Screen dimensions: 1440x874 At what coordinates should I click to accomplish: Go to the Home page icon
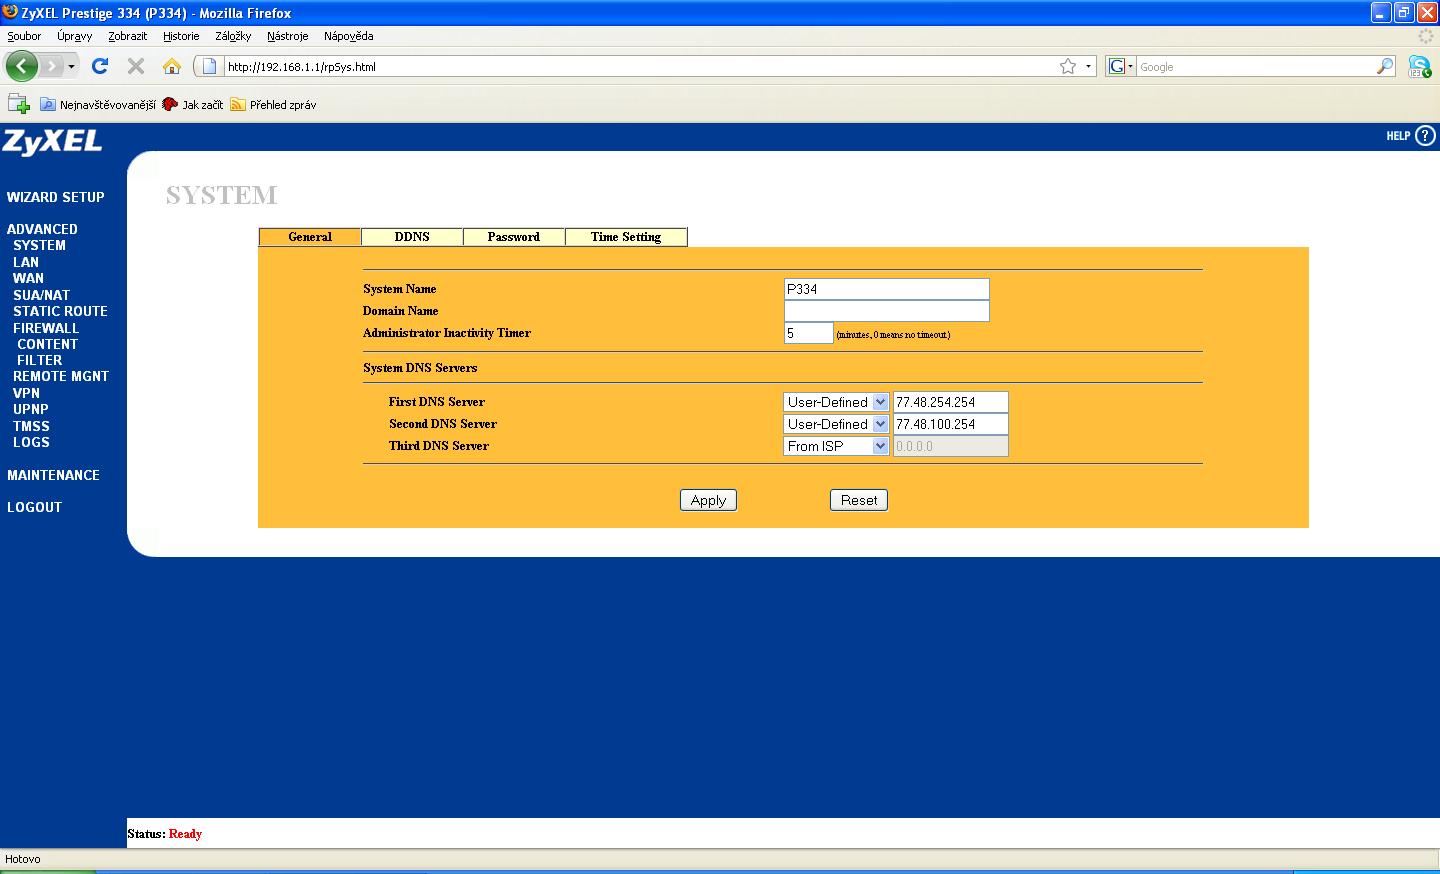172,66
